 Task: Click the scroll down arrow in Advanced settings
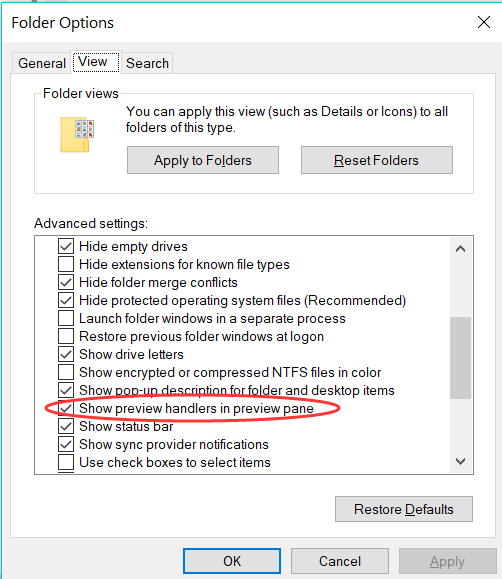(x=460, y=461)
